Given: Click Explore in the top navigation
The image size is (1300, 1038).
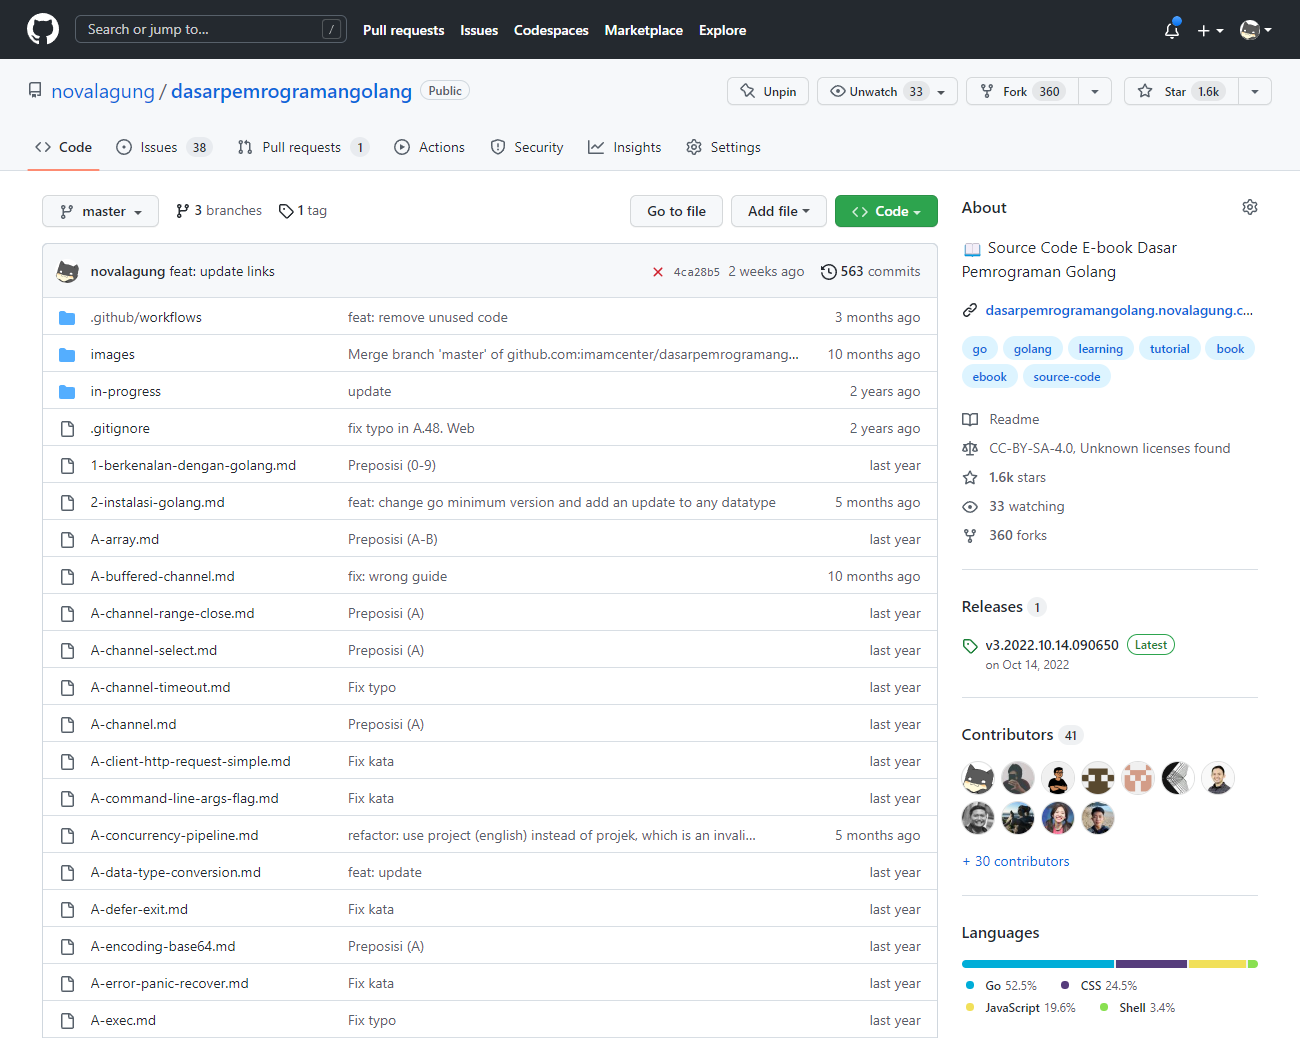Looking at the screenshot, I should pos(723,30).
